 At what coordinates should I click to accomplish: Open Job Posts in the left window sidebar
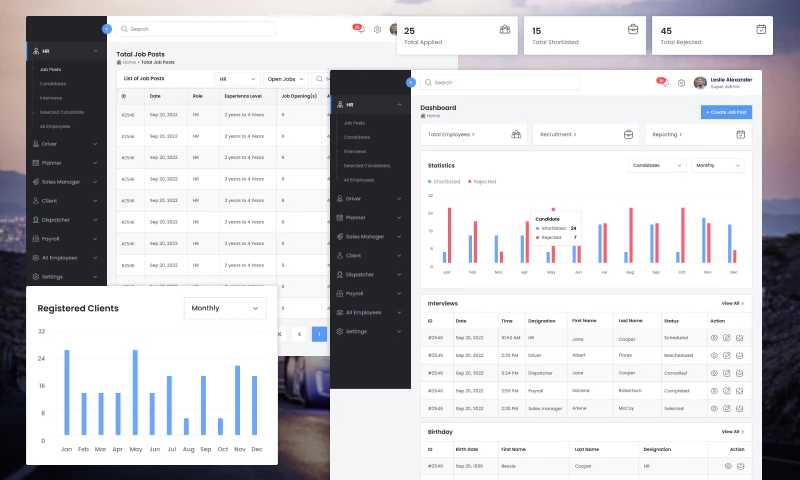click(x=50, y=69)
